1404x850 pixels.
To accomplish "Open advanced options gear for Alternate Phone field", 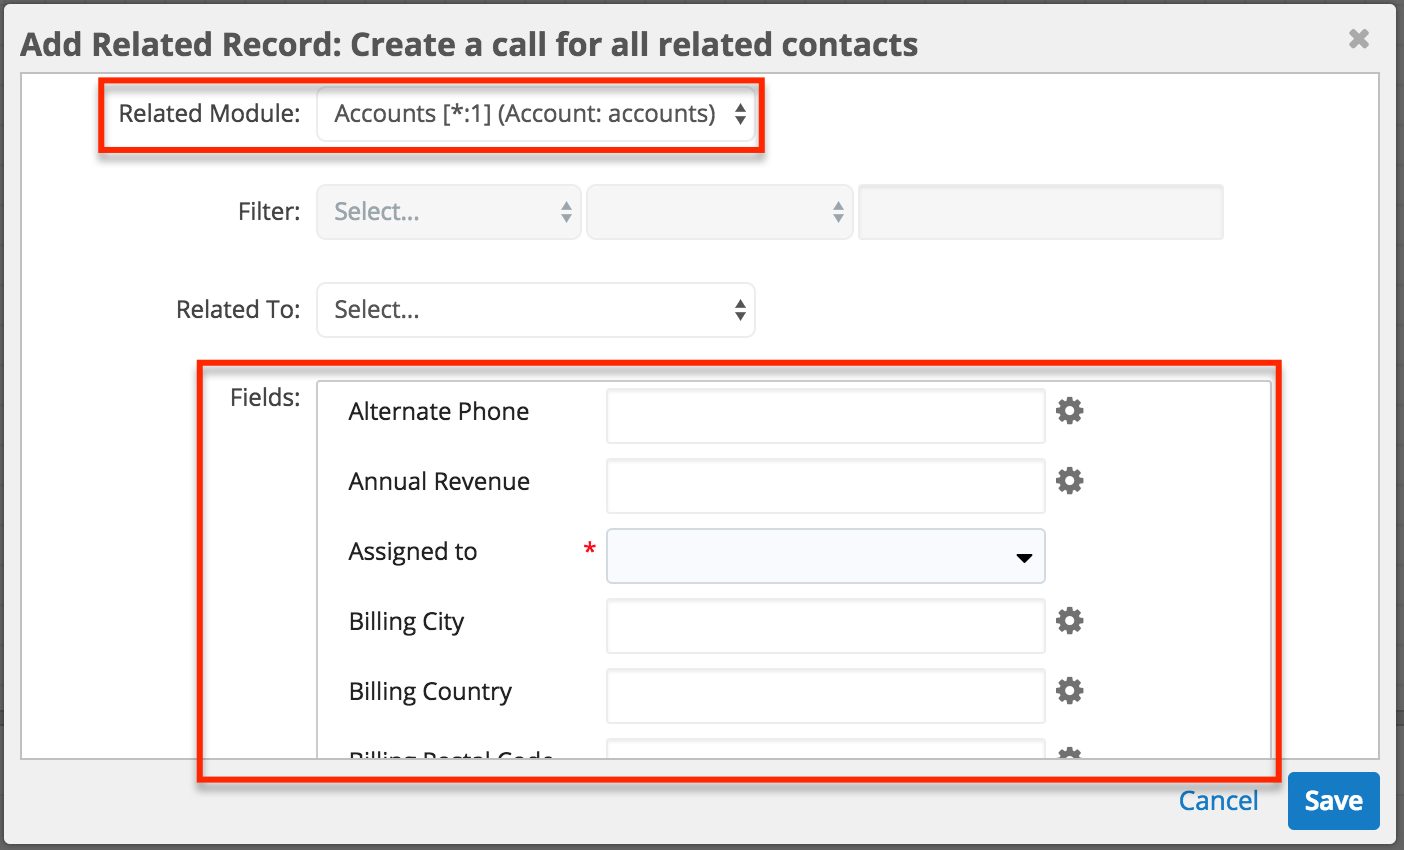I will pyautogui.click(x=1069, y=411).
